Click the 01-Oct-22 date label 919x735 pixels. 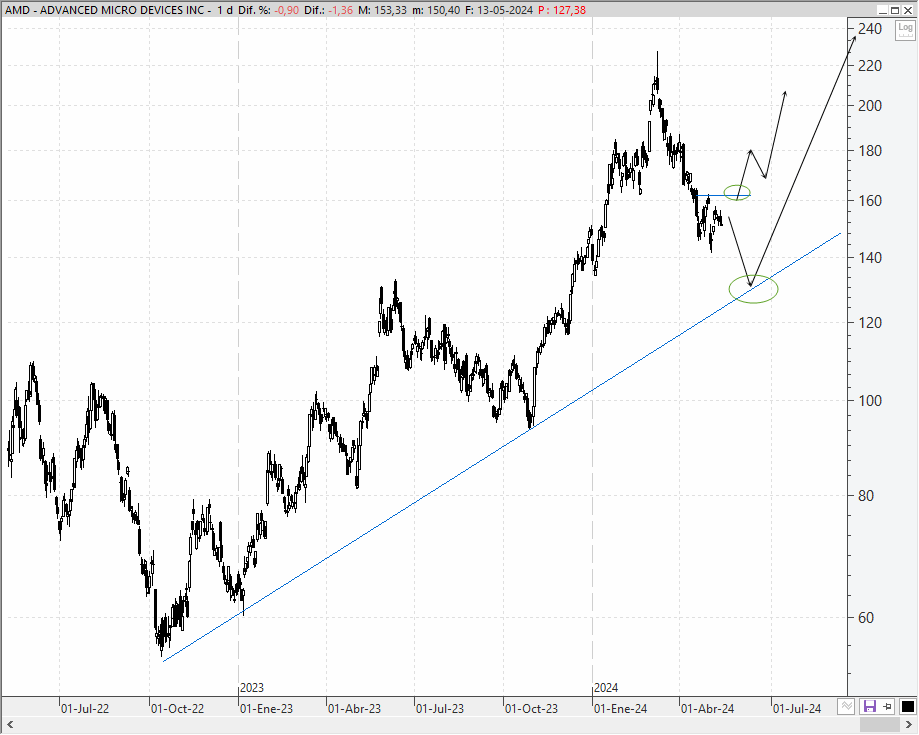point(177,709)
